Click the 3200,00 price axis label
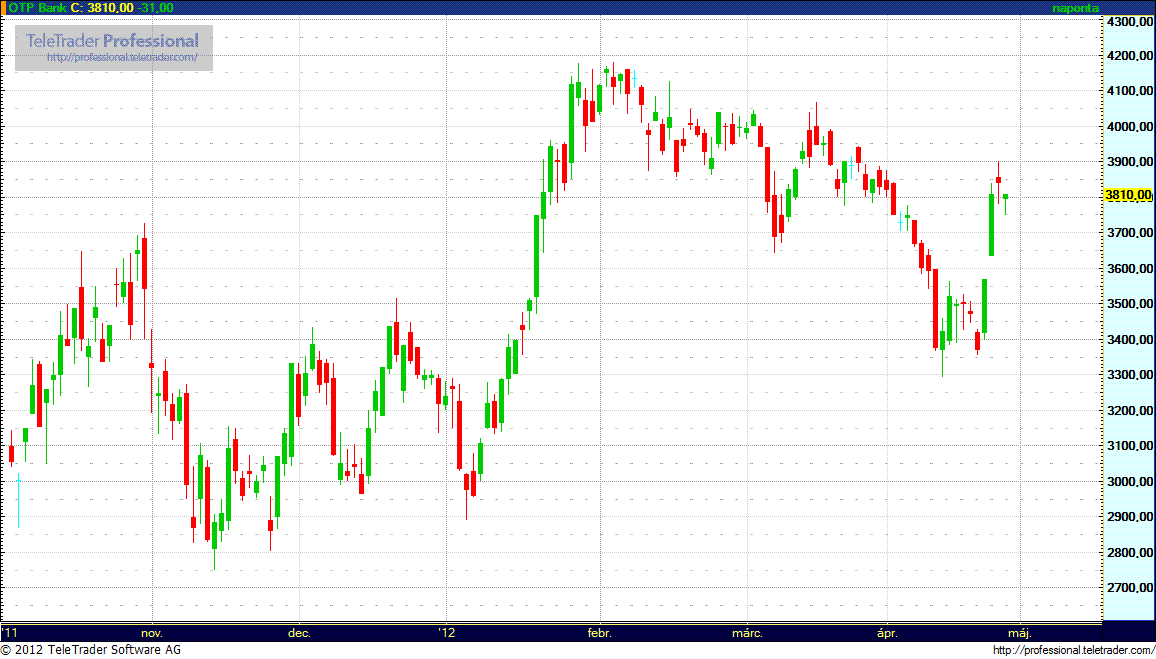Viewport: 1156px width, 659px height. [1128, 410]
